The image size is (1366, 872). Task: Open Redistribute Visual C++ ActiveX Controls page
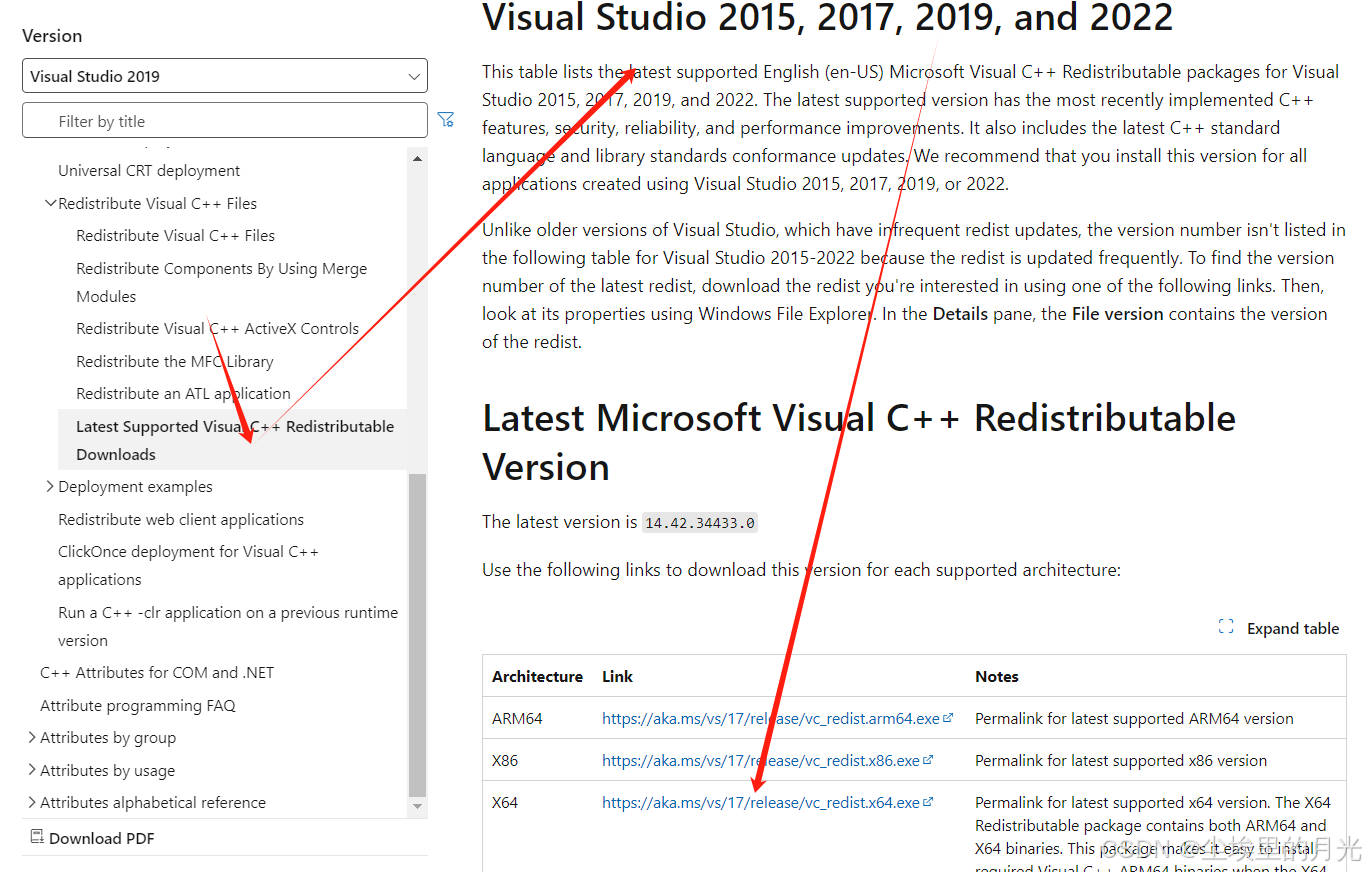(217, 328)
